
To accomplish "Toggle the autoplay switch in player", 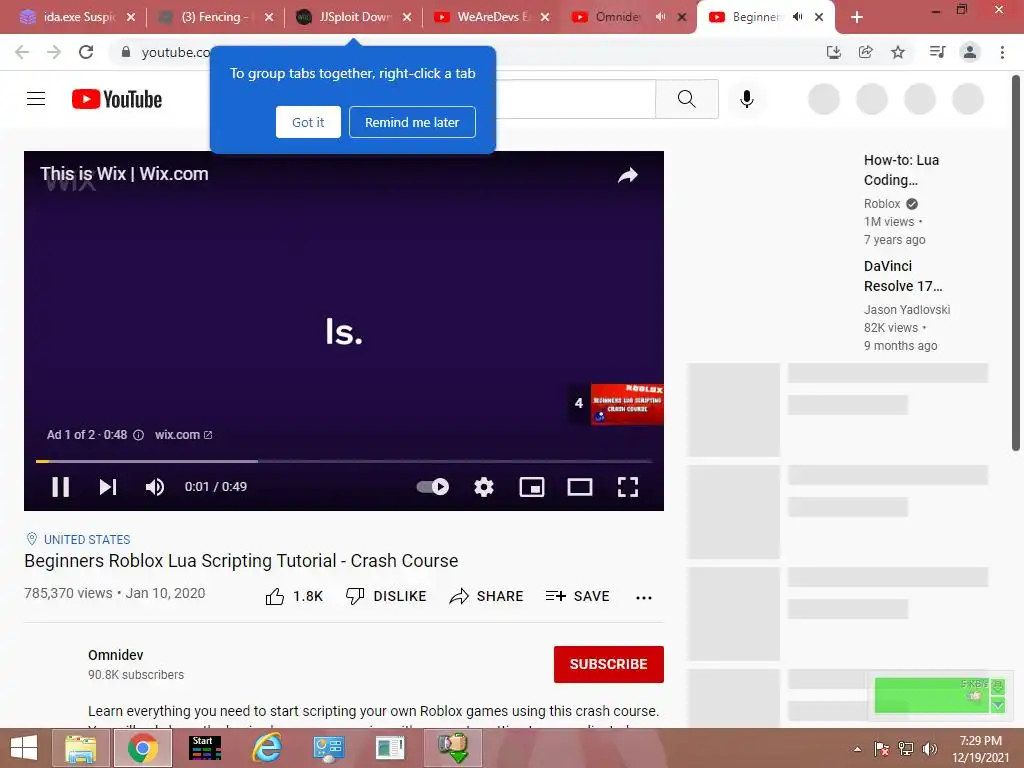I will pyautogui.click(x=432, y=487).
